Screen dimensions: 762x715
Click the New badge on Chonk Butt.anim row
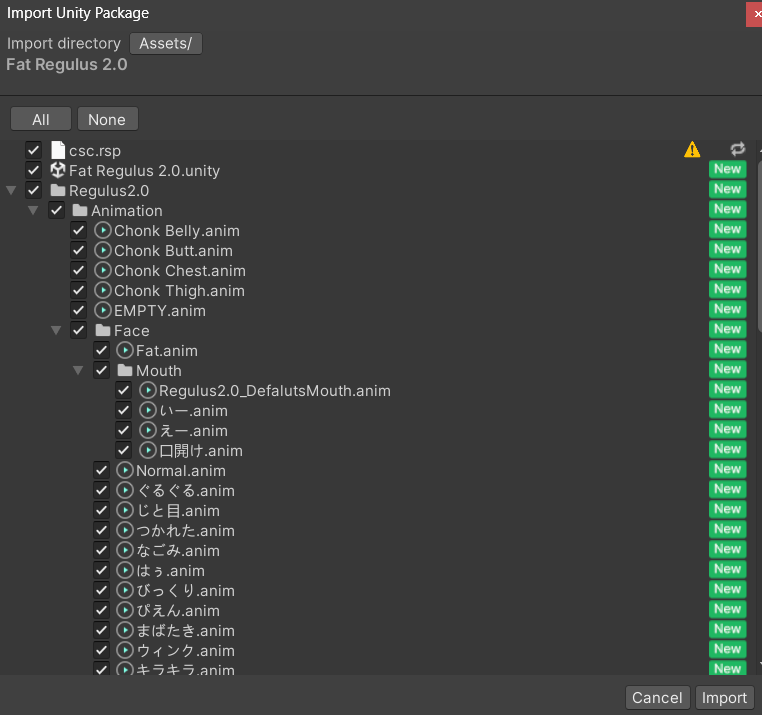(727, 249)
